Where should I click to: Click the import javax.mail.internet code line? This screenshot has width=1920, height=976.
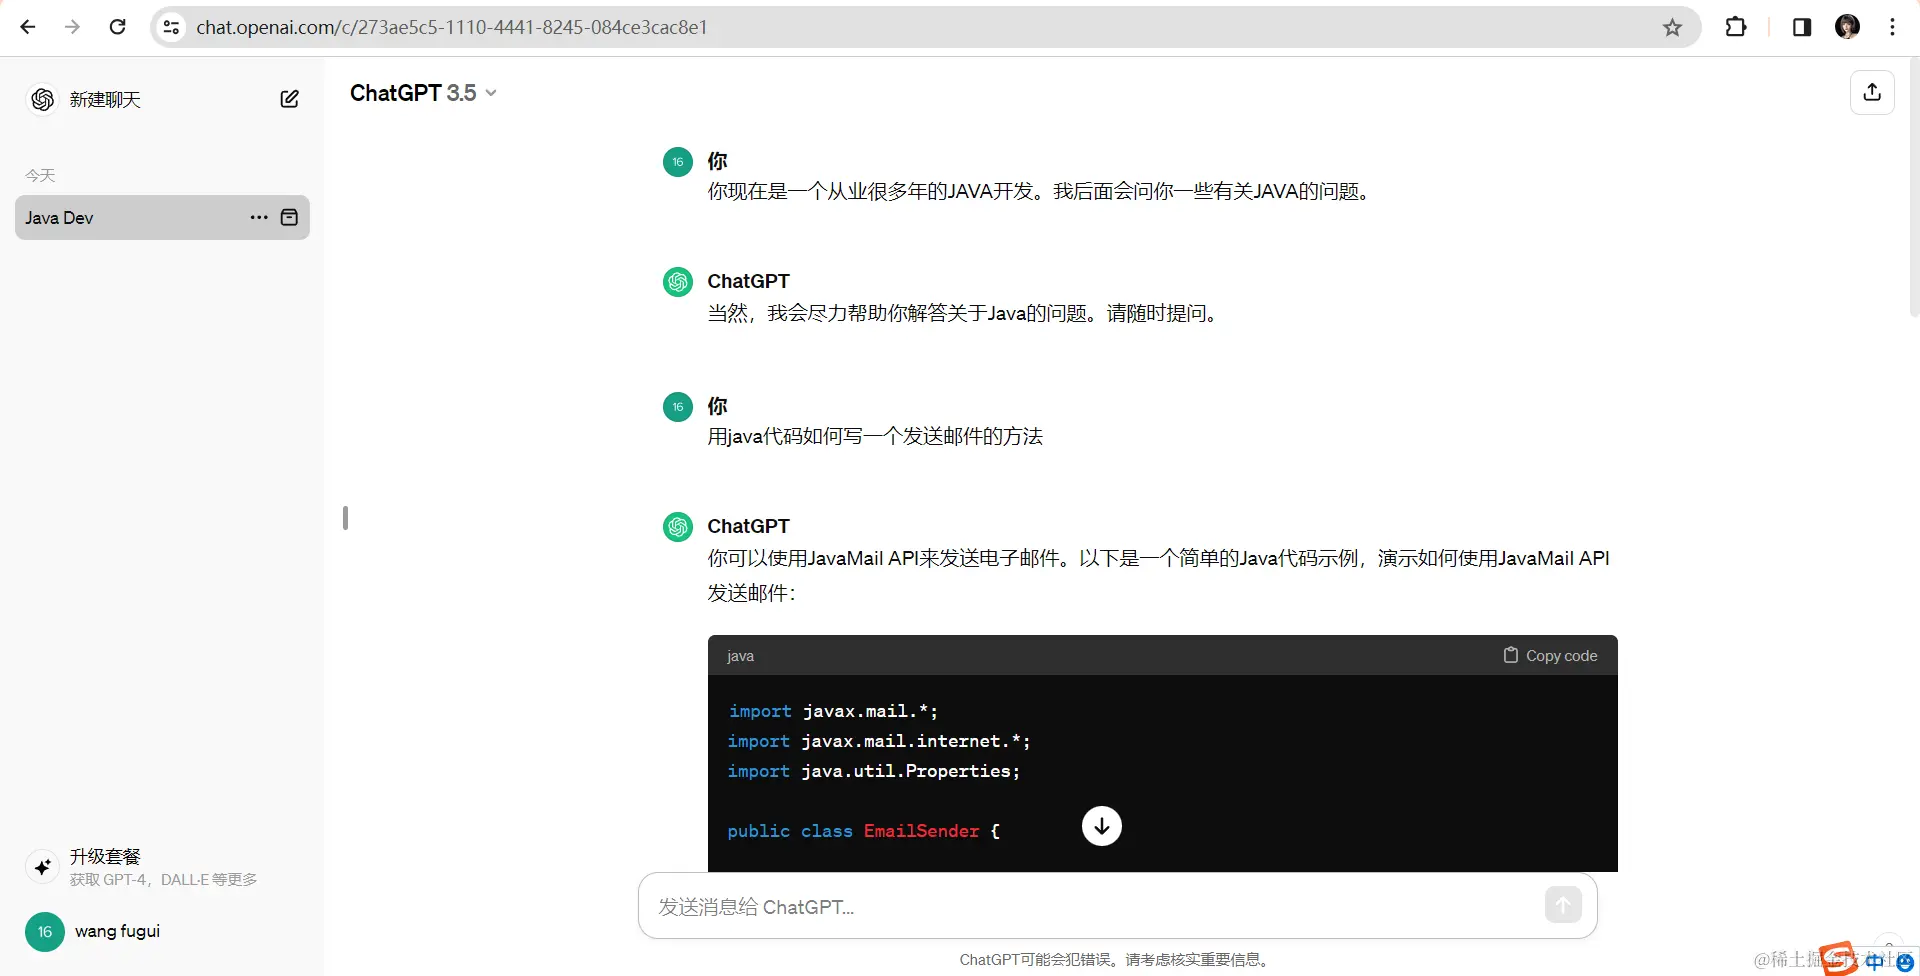point(878,741)
